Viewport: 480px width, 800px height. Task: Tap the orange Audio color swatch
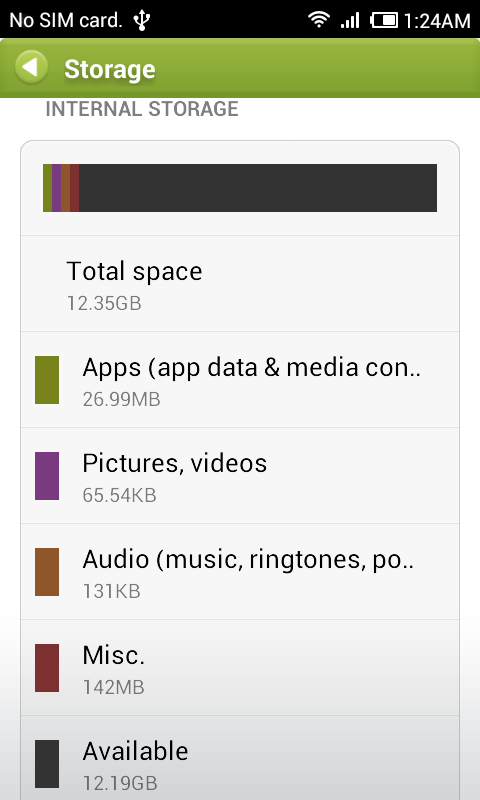click(x=47, y=571)
